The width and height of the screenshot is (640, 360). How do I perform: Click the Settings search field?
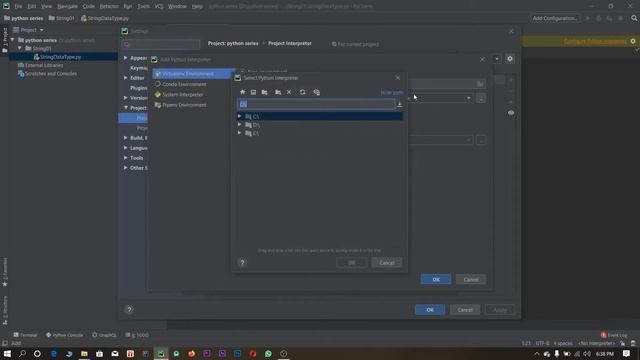point(161,44)
